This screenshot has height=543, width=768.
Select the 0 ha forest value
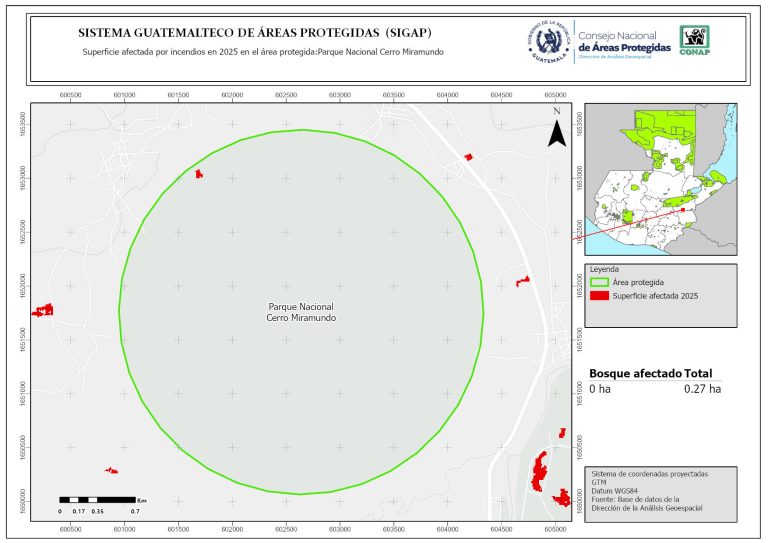[x=599, y=388]
